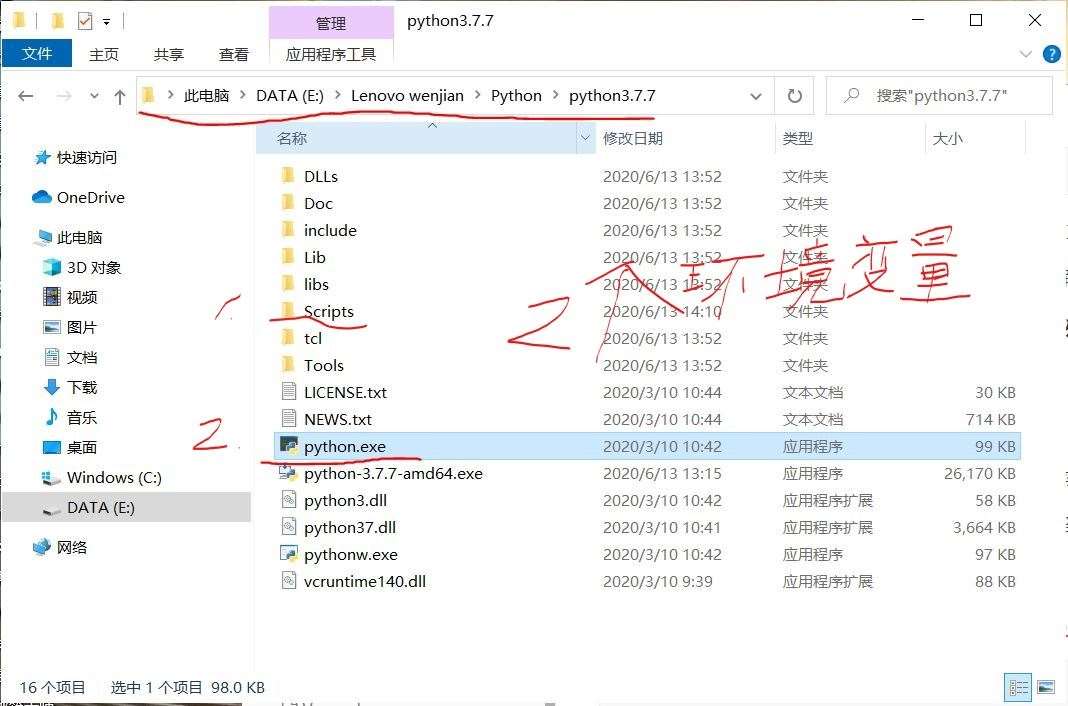Open the 文件 menu

point(37,54)
